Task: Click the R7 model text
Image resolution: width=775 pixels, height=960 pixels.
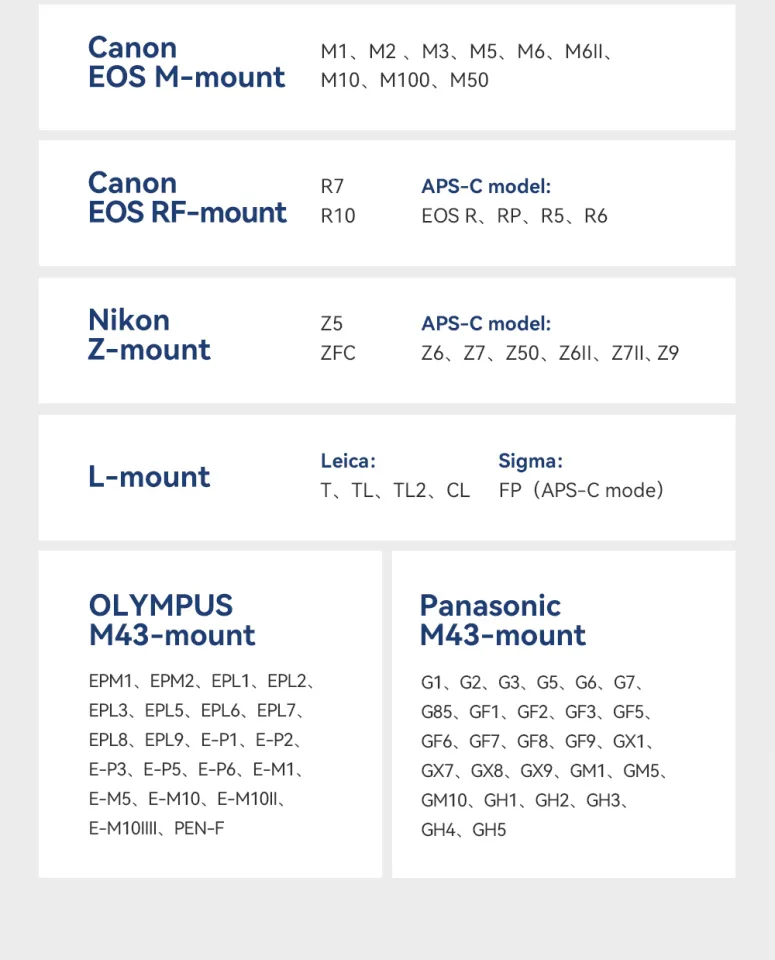Action: coord(332,186)
